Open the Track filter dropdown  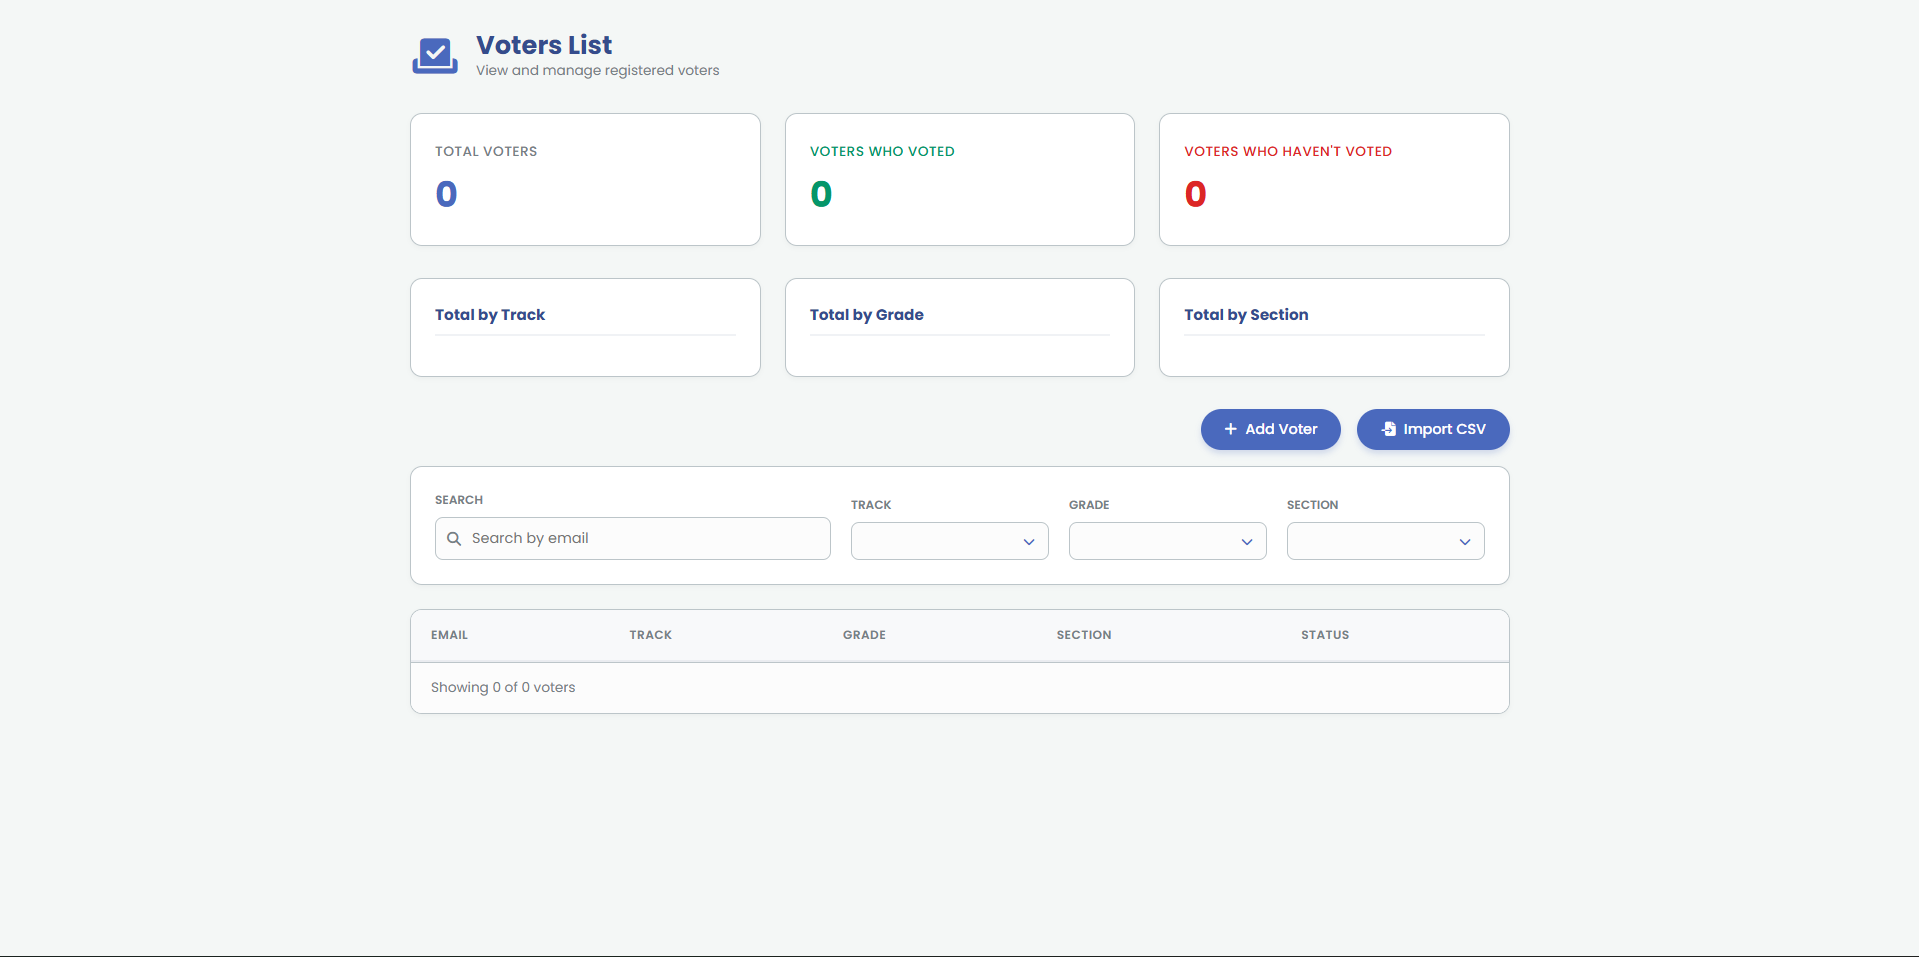(948, 541)
